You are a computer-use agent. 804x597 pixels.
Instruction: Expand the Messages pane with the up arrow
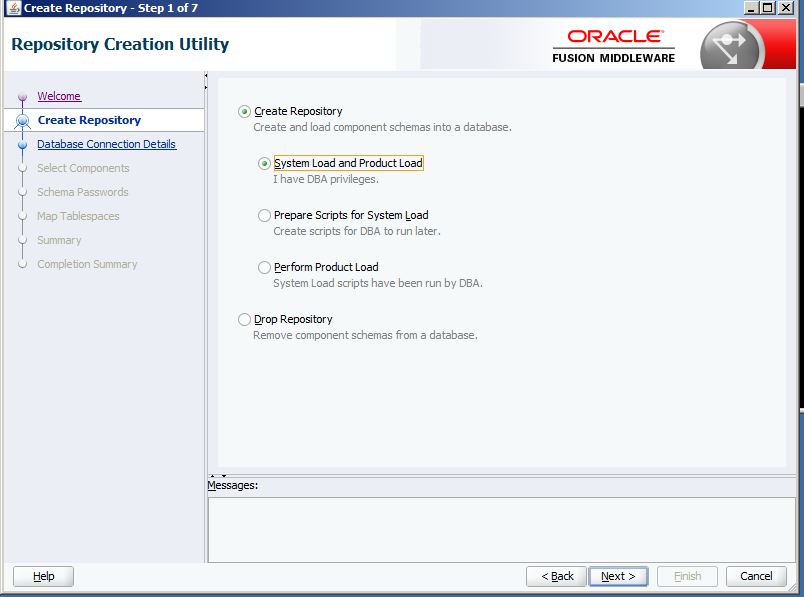(211, 475)
